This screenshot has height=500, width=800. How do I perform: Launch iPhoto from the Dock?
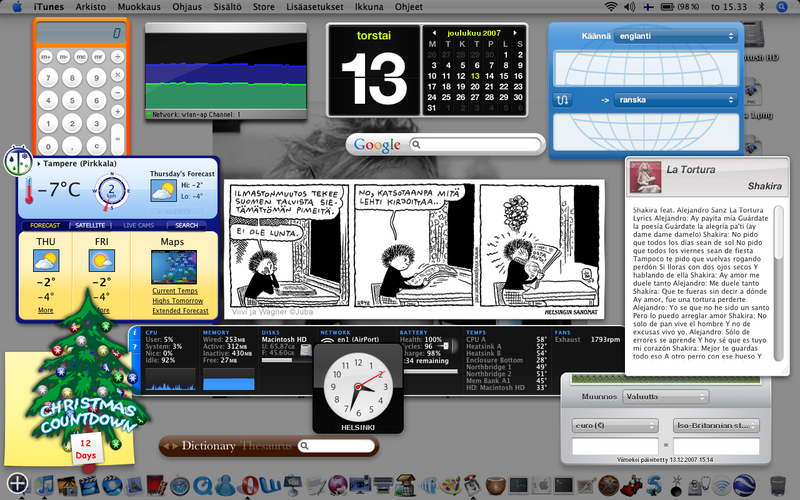(x=67, y=485)
